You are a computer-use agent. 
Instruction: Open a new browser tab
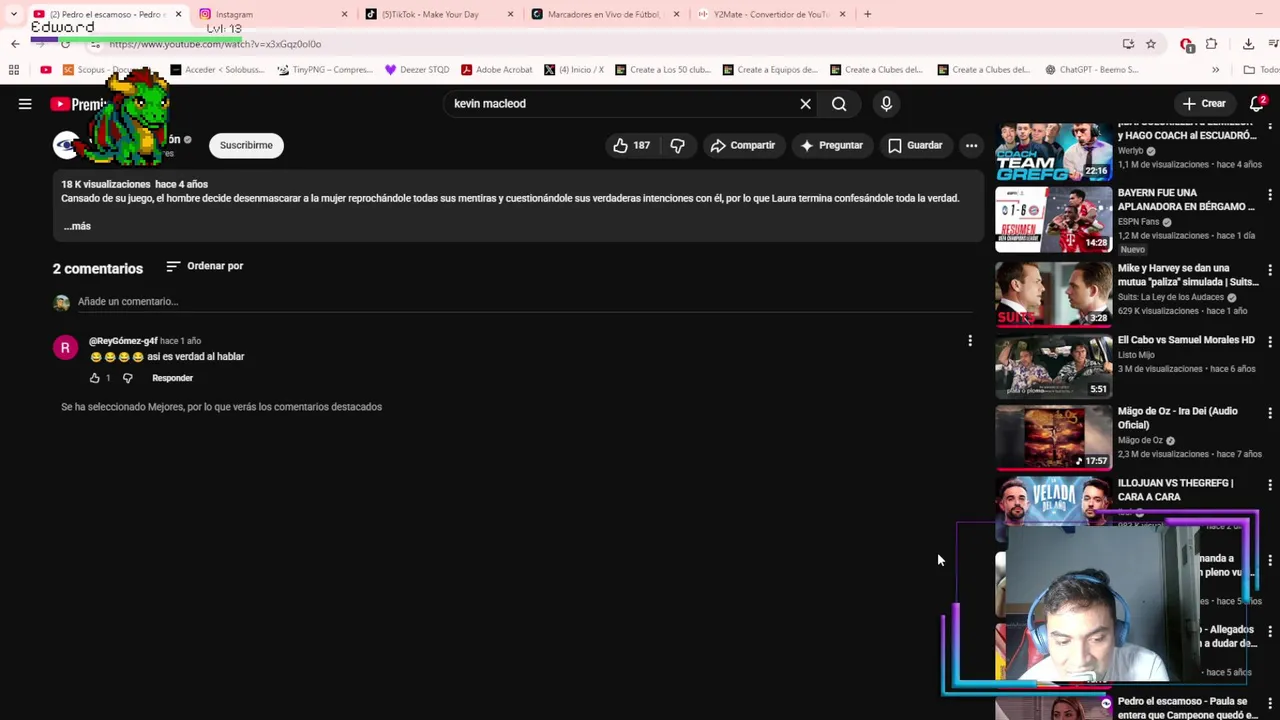(x=867, y=14)
